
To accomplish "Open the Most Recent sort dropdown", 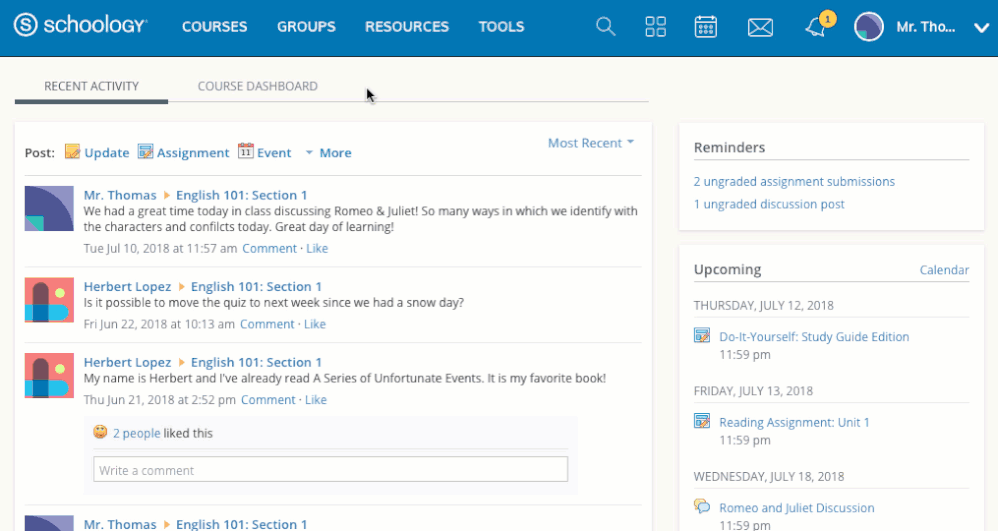I will (591, 143).
